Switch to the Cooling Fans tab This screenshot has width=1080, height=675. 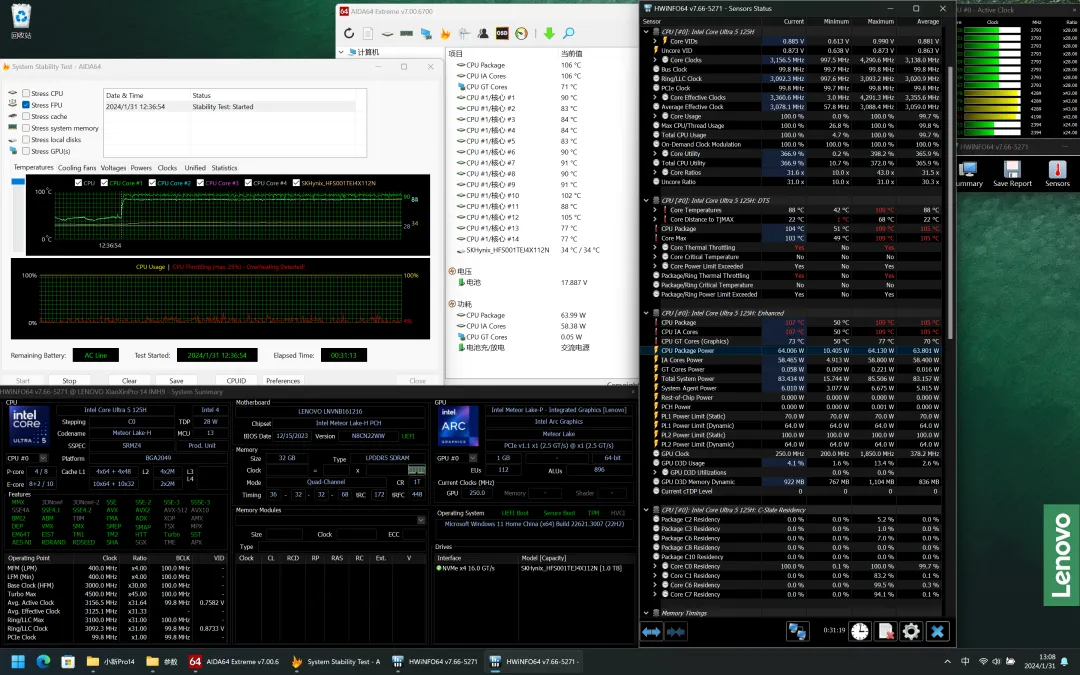coord(77,167)
